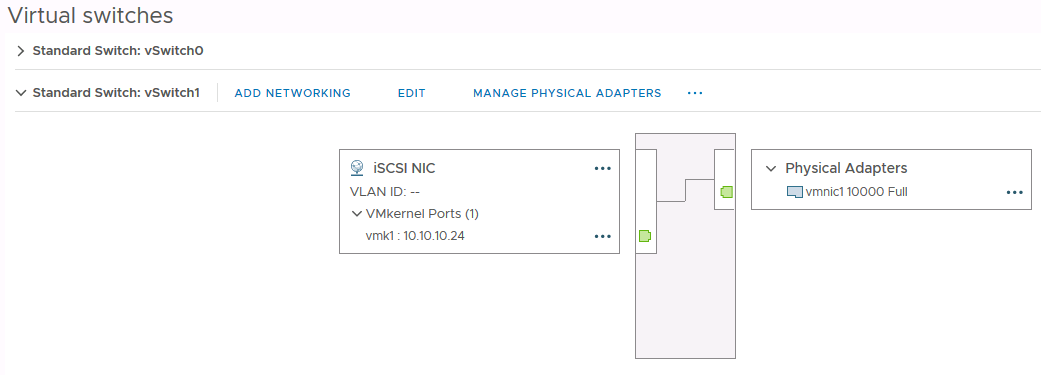Collapse the VMkernel Ports (1) list
This screenshot has width=1041, height=375.
click(357, 214)
